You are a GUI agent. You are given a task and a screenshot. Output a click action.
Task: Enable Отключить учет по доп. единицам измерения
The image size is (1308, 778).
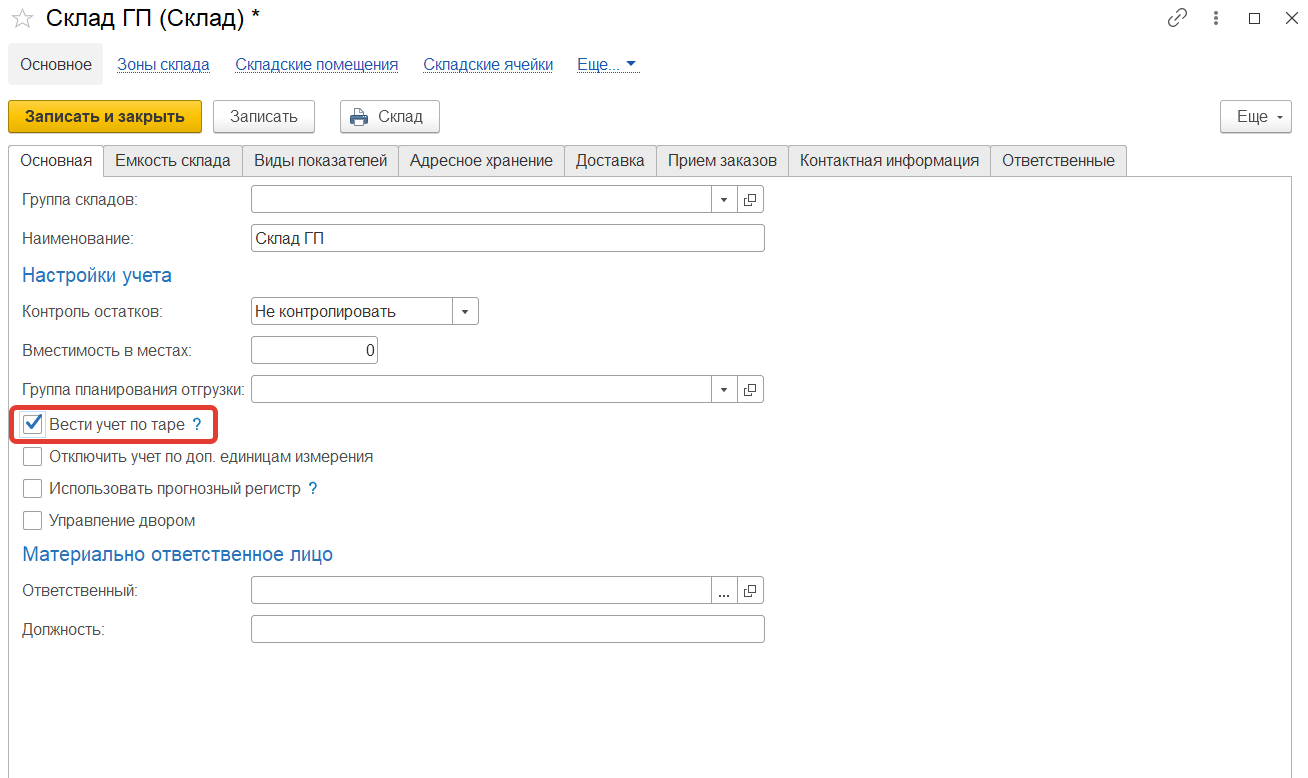pos(33,457)
